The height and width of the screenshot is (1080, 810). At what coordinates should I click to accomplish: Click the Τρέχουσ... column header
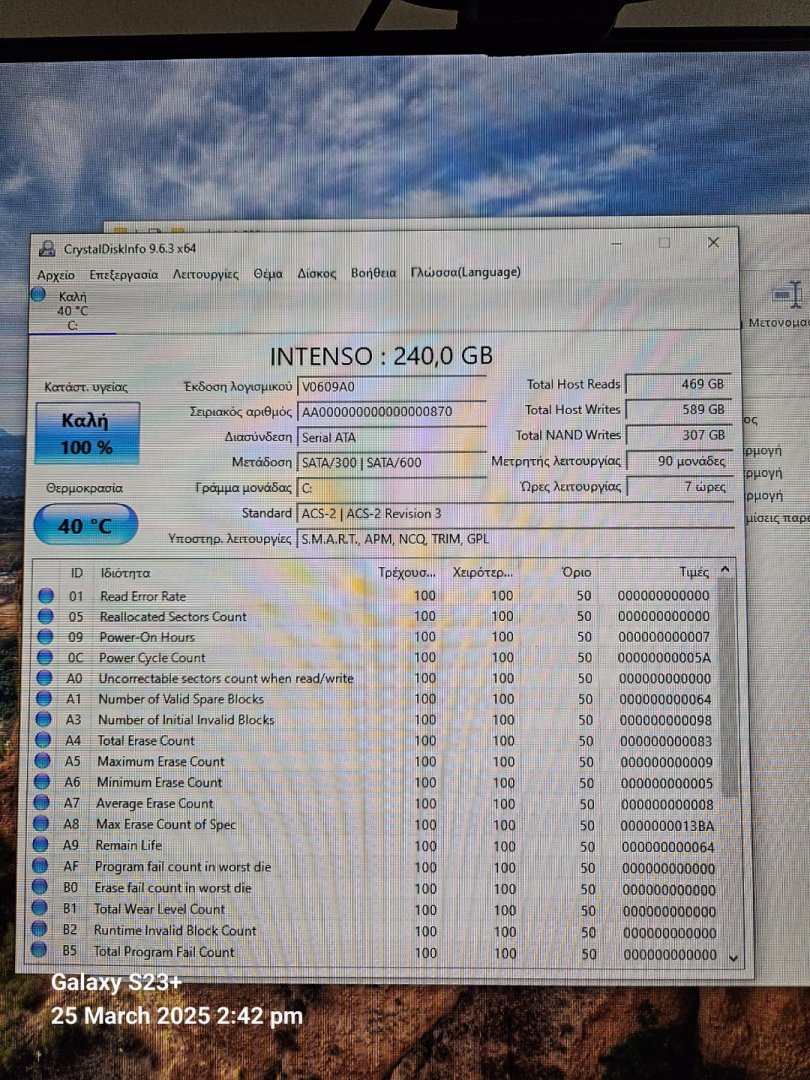point(407,572)
